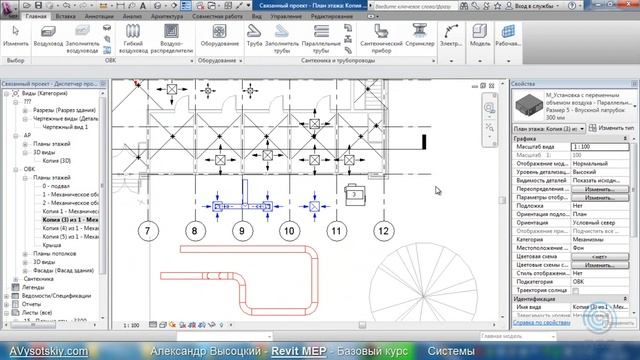Screen dimensions: 640x360
Task: Click the flex pipe icon beside Параллельные трубы
Action: coord(348,50)
